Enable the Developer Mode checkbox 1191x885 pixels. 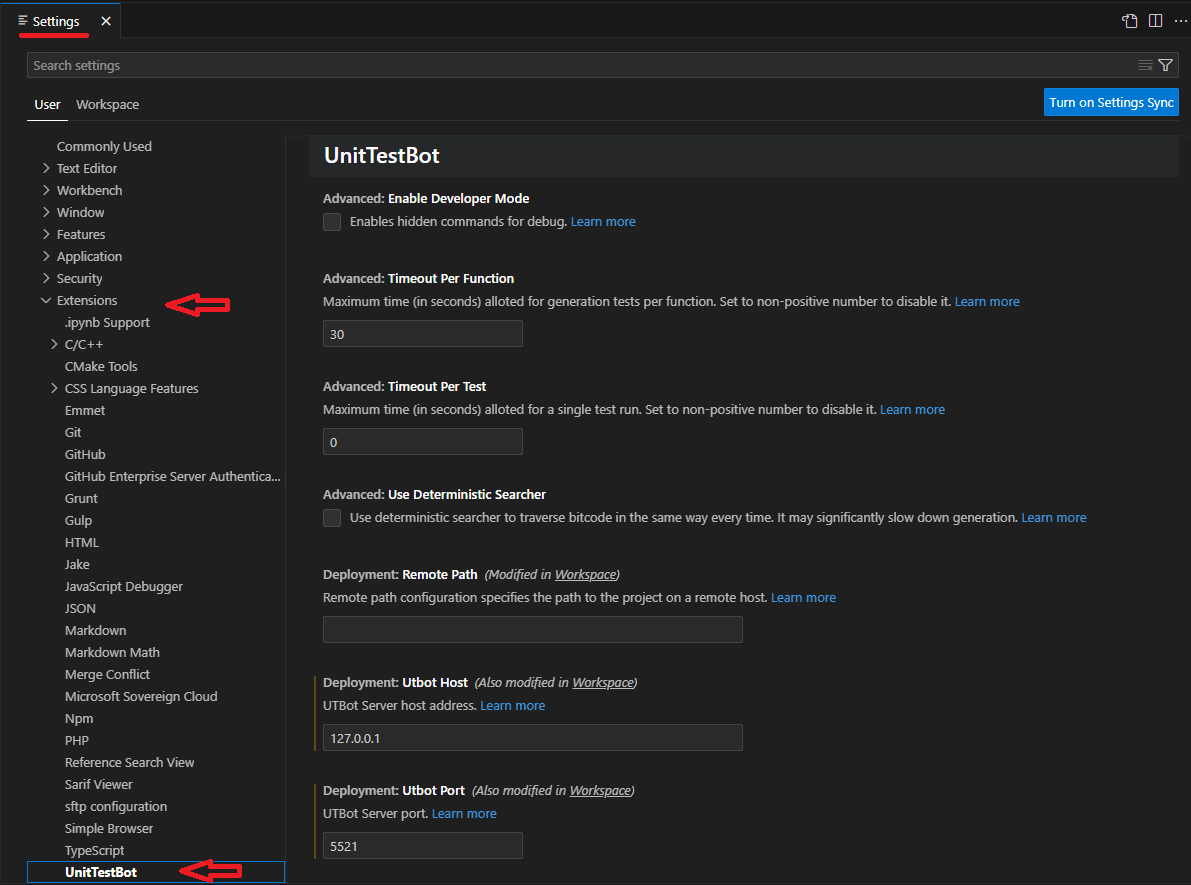tap(332, 222)
